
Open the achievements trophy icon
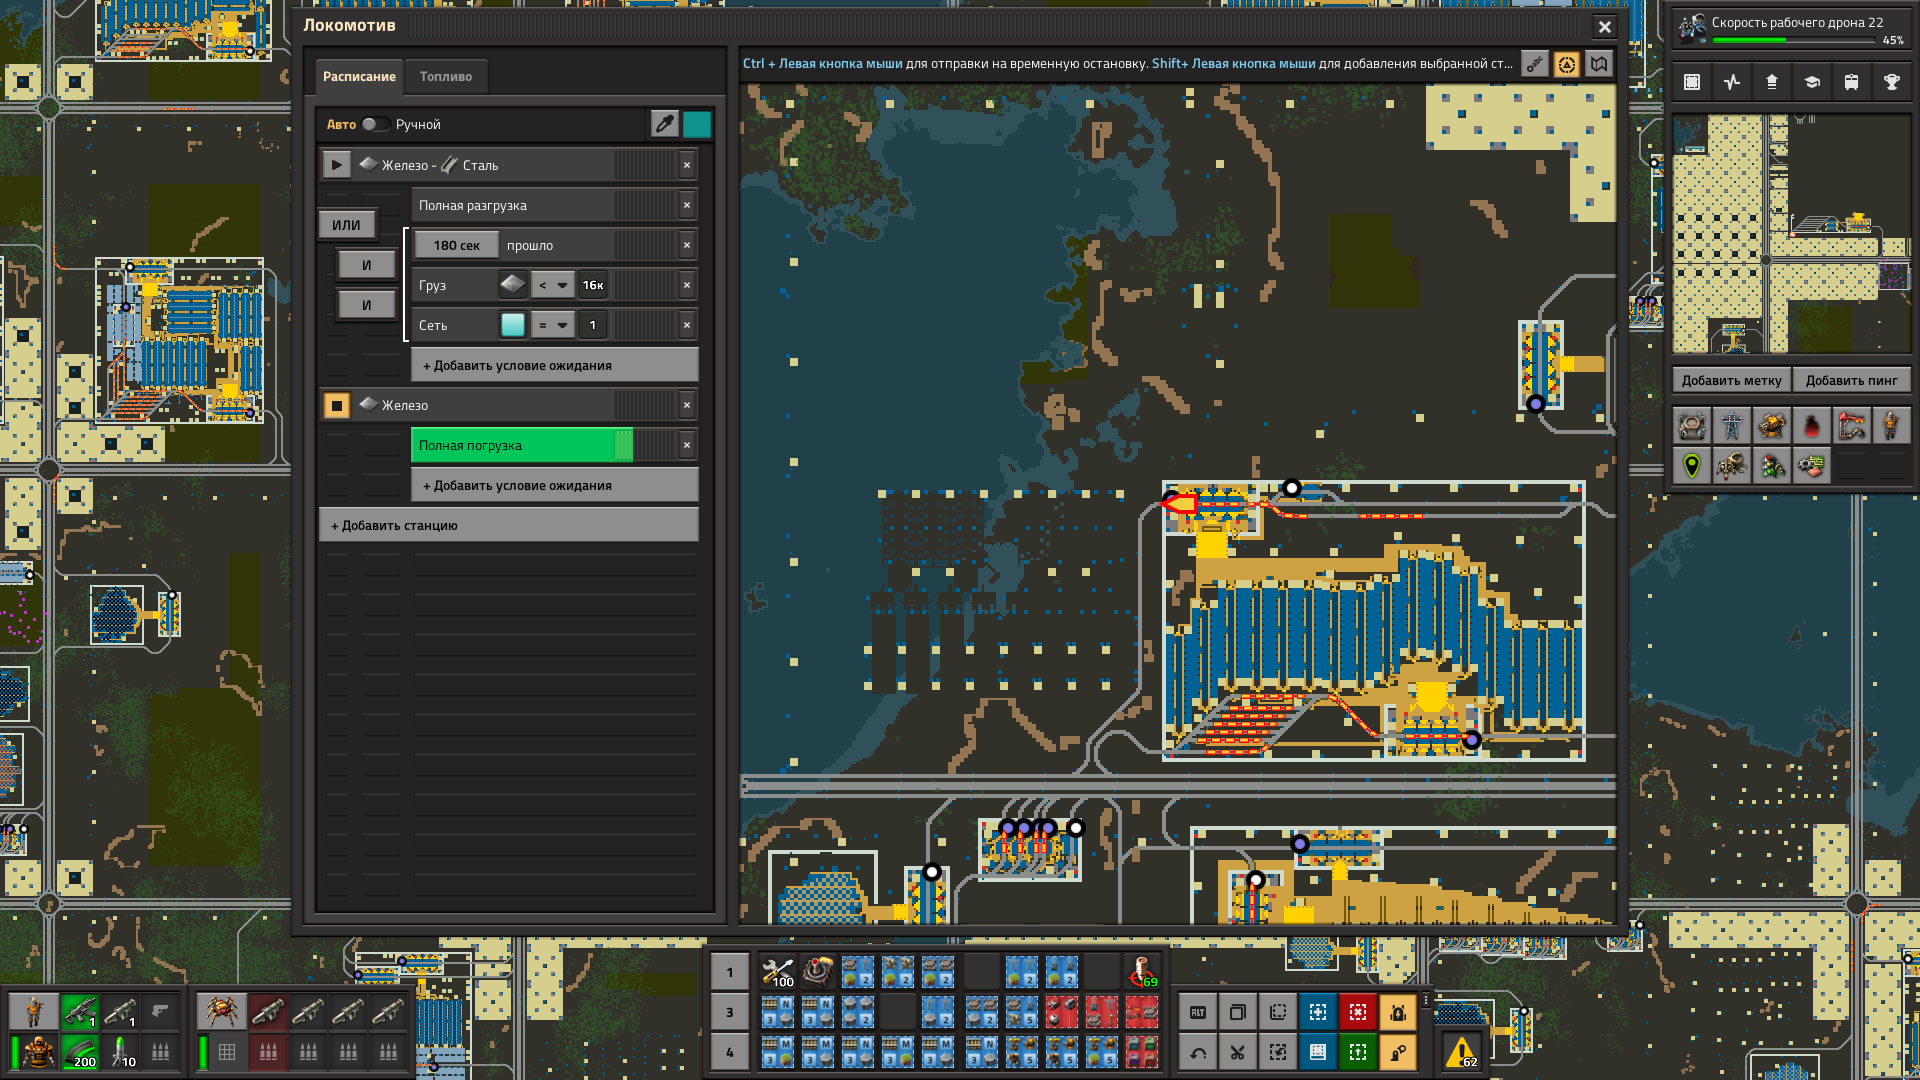tap(1892, 82)
